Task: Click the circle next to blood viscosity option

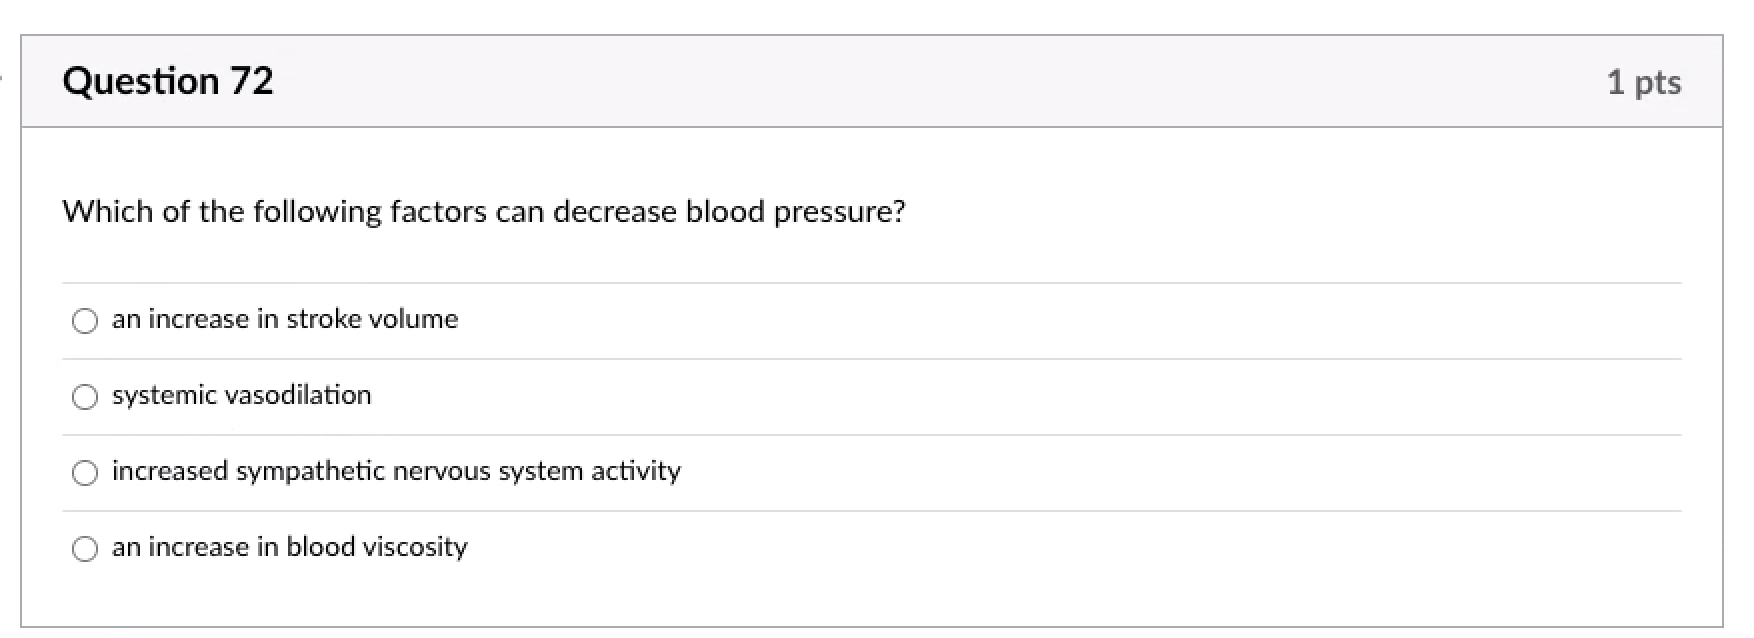Action: click(85, 548)
